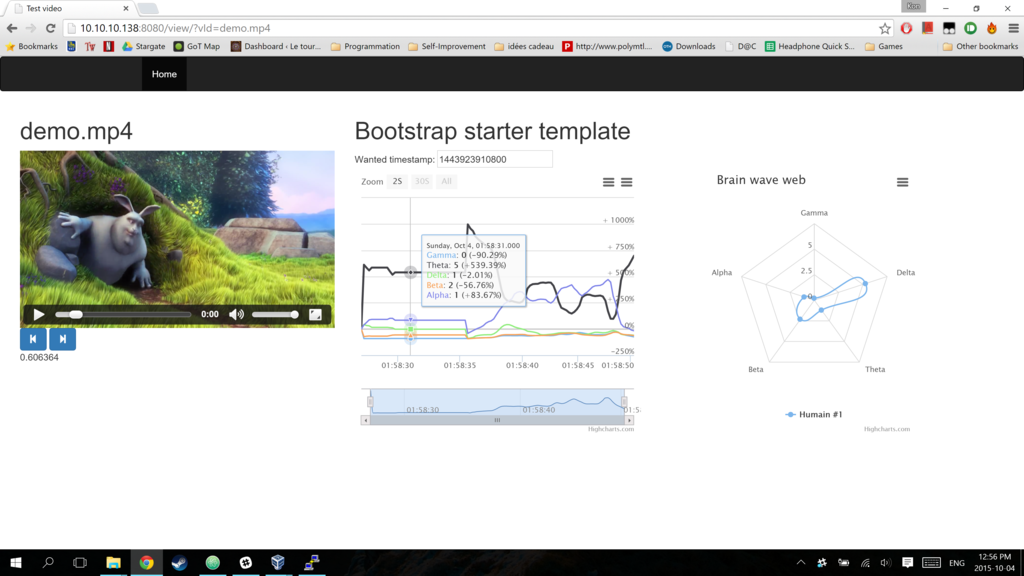
Task: Click chart navigator scrollbar right arrow
Action: (x=629, y=421)
